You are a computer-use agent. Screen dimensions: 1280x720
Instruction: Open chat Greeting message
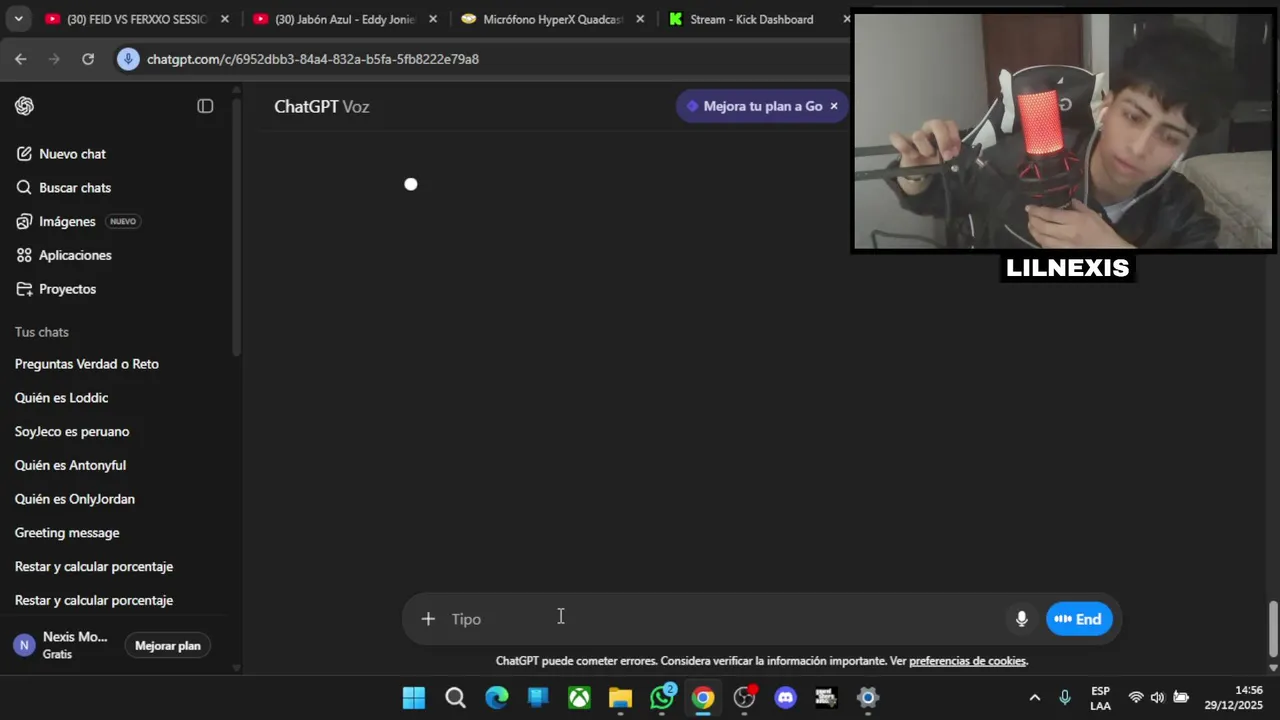[67, 533]
